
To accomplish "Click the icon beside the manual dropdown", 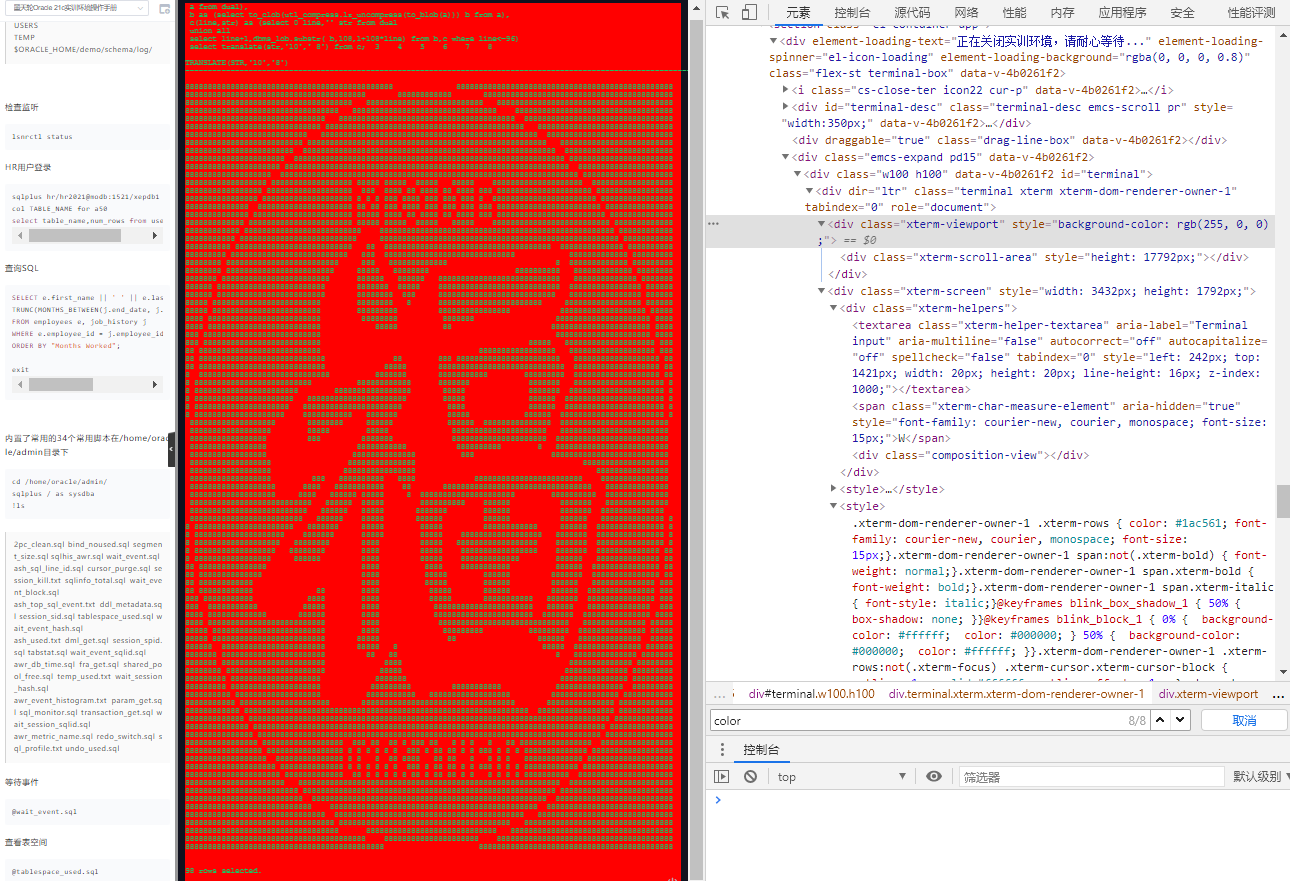I will point(165,8).
